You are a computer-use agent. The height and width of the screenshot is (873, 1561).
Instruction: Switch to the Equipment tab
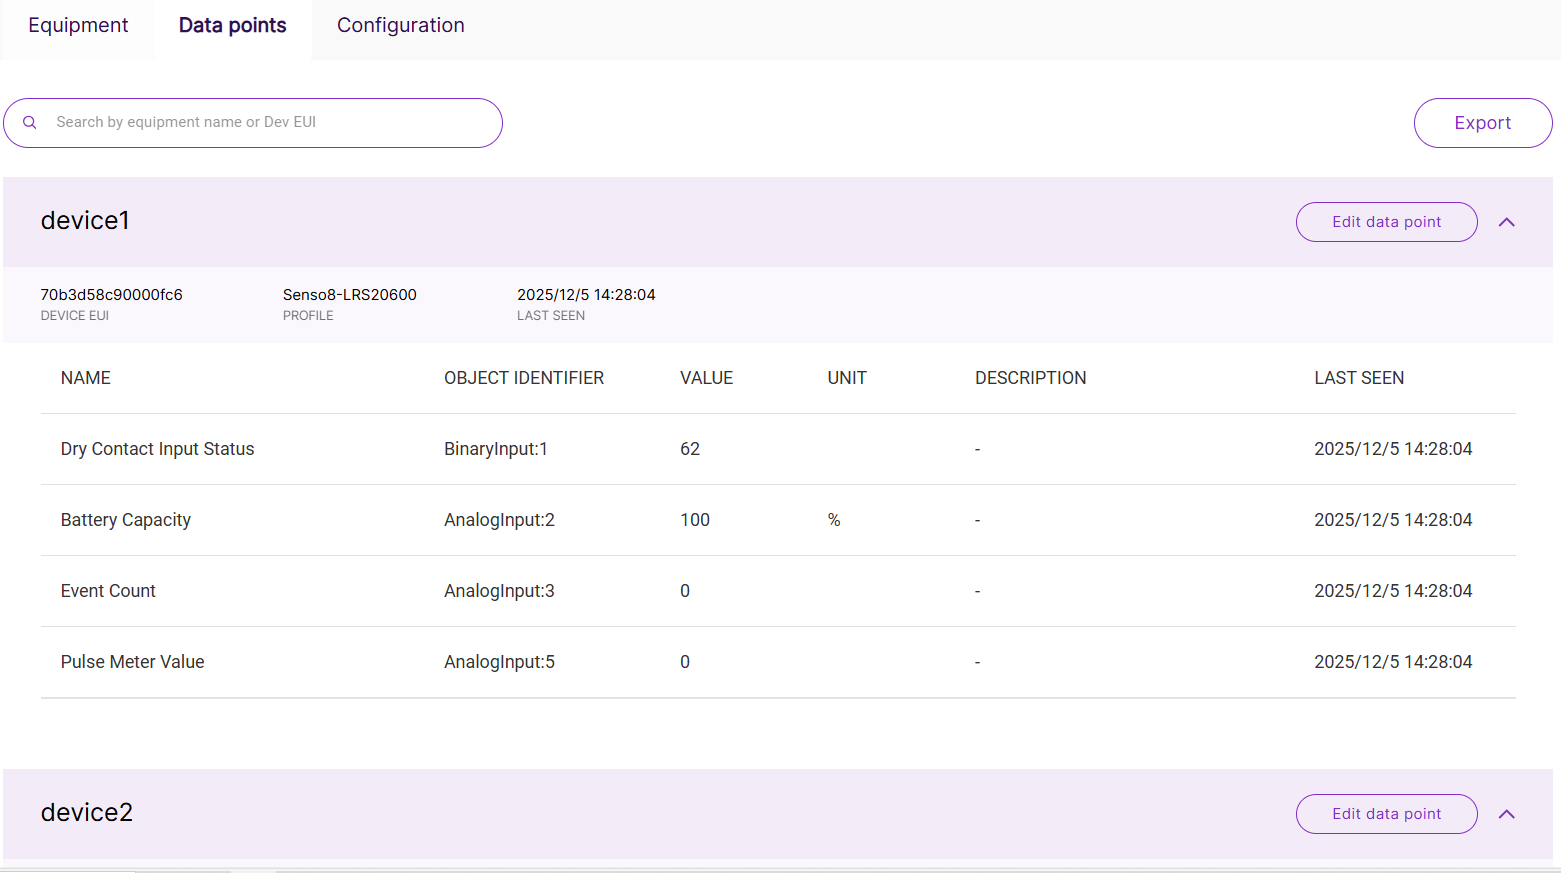point(78,25)
